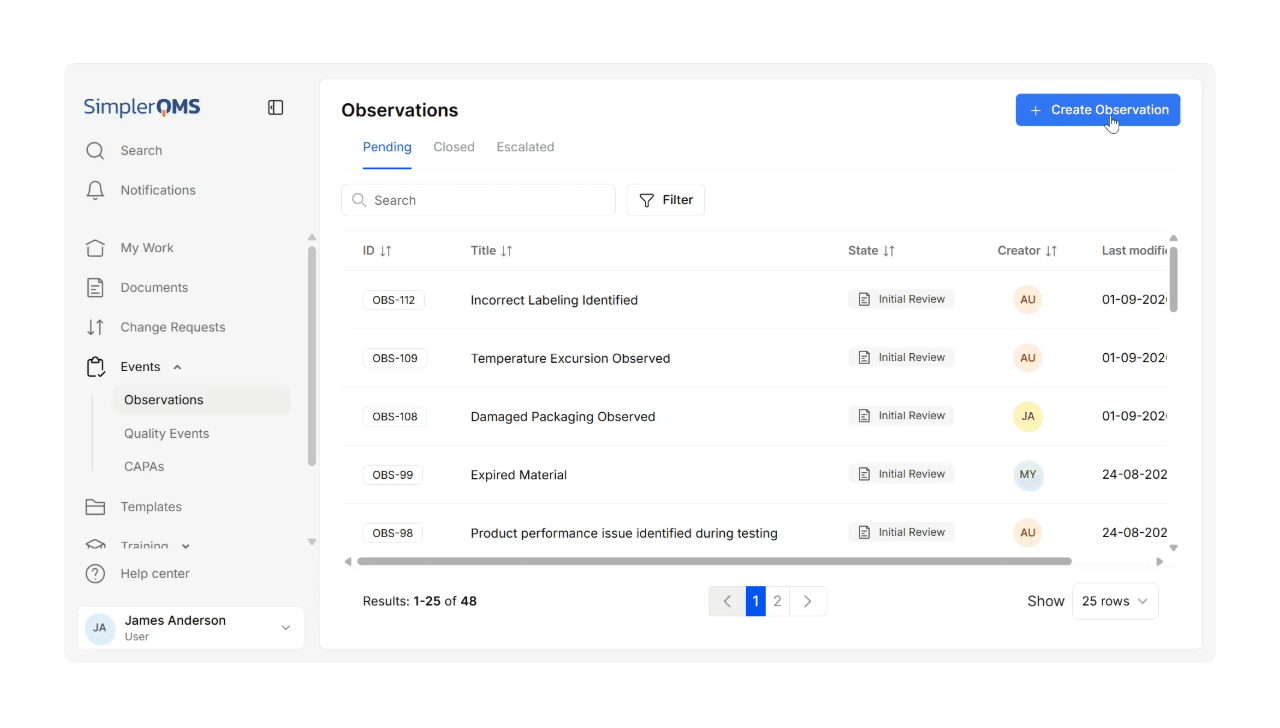Open CAPAs in the sidebar
Screen dimensions: 1280x728
coord(144,467)
